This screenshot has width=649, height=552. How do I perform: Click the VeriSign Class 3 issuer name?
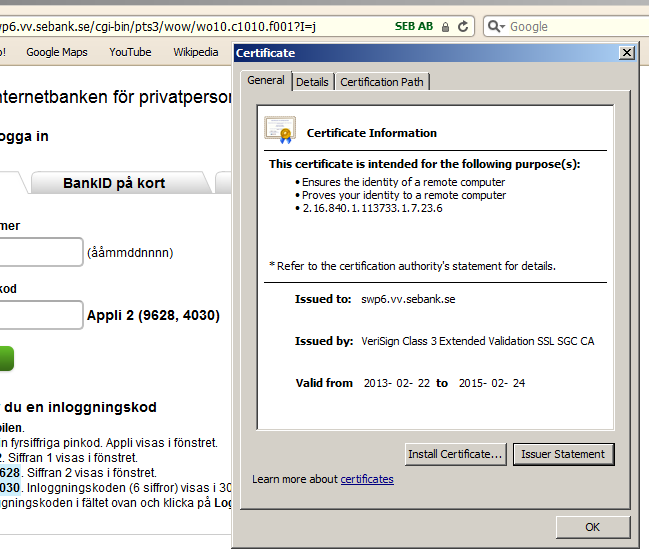(x=478, y=341)
